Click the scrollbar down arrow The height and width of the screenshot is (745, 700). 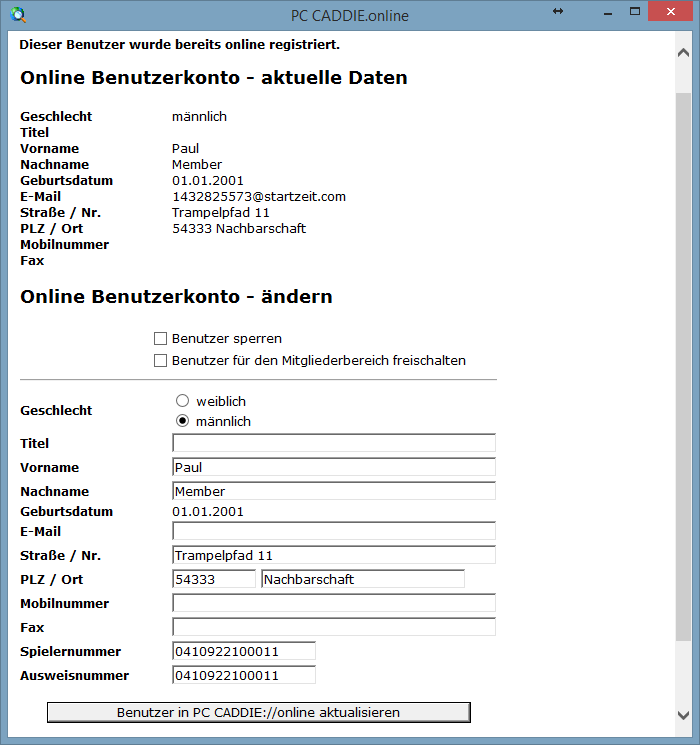coord(683,715)
